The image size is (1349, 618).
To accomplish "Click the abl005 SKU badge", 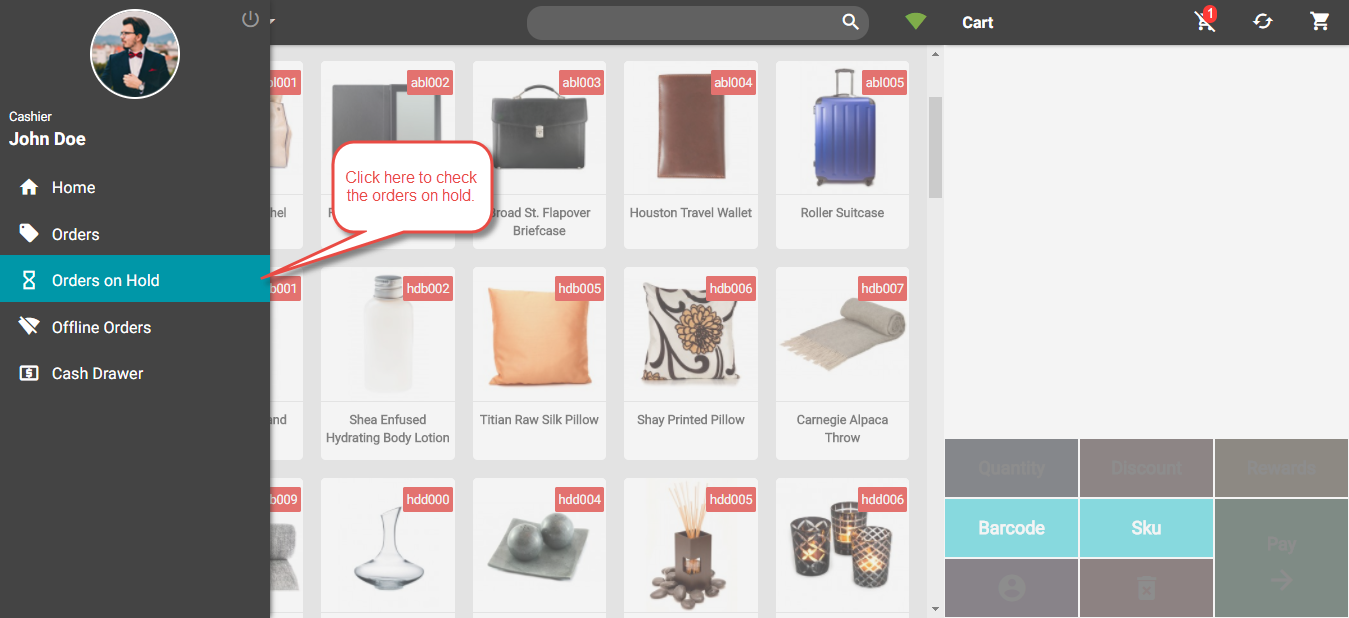I will (x=884, y=82).
